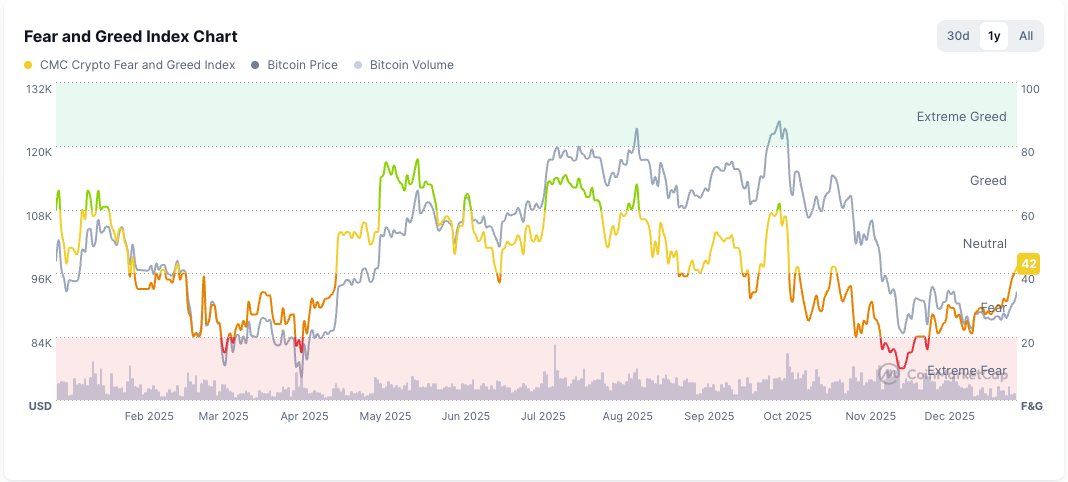
Task: Click the light gray Bitcoin Volume legend dot
Action: click(x=358, y=65)
